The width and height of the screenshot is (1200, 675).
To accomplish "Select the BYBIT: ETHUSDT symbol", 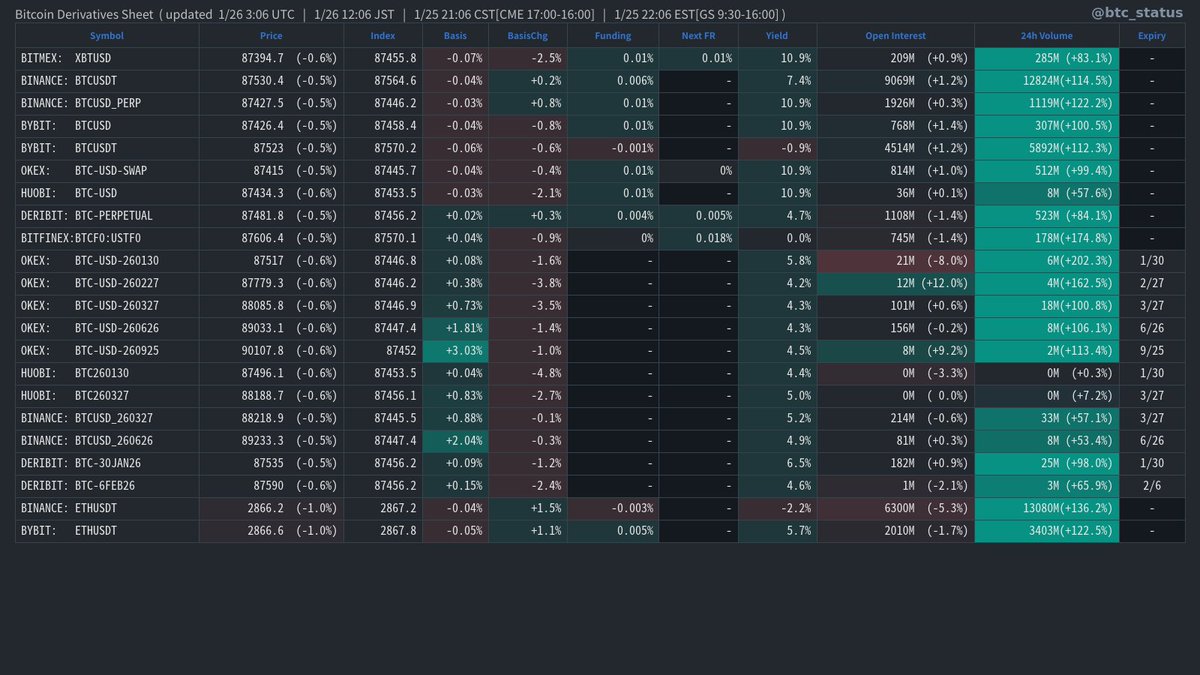I will click(70, 529).
